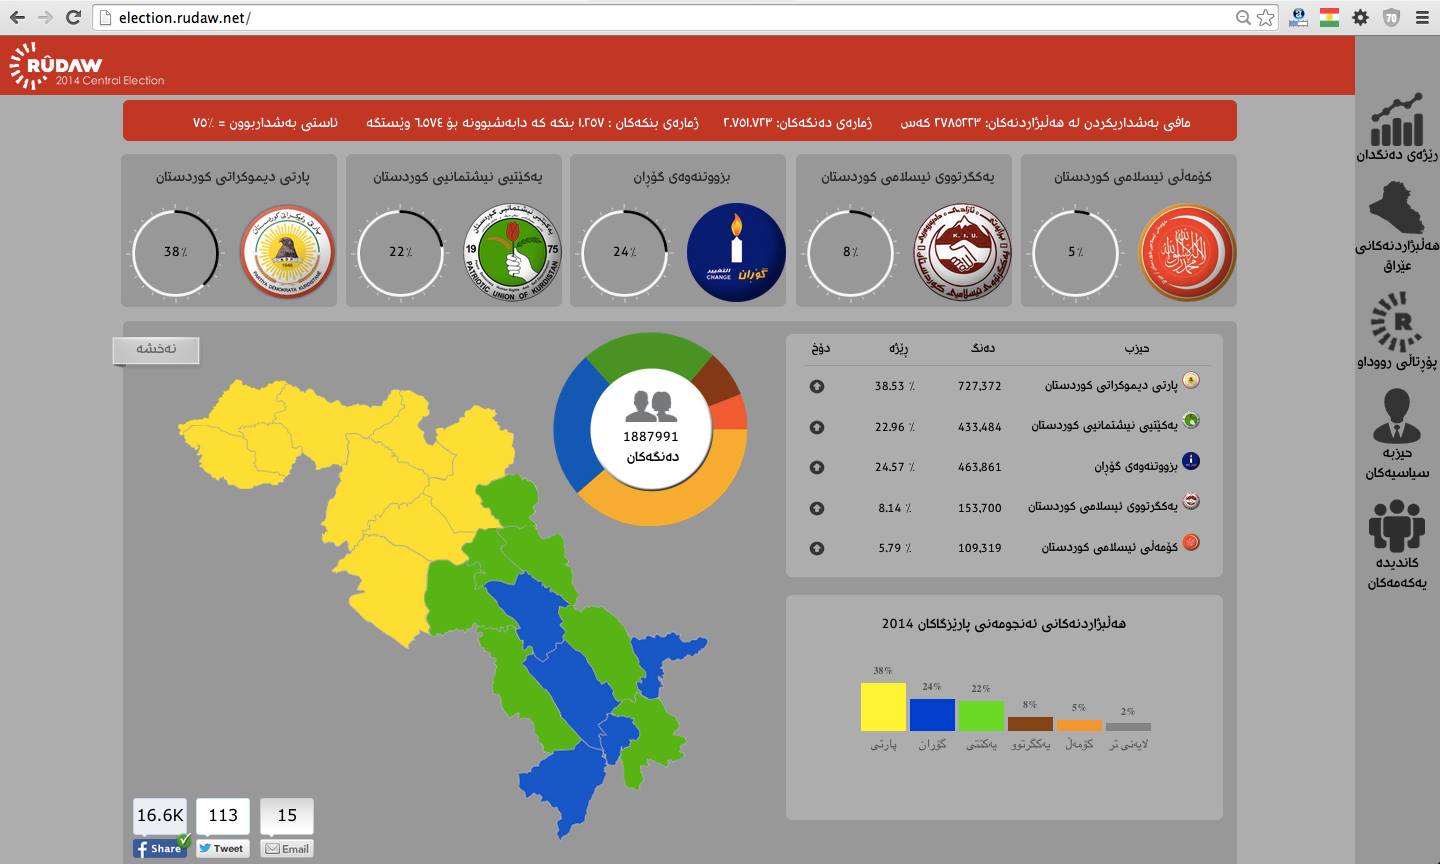Send the page via Email button
Viewport: 1440px width, 864px height.
point(286,848)
